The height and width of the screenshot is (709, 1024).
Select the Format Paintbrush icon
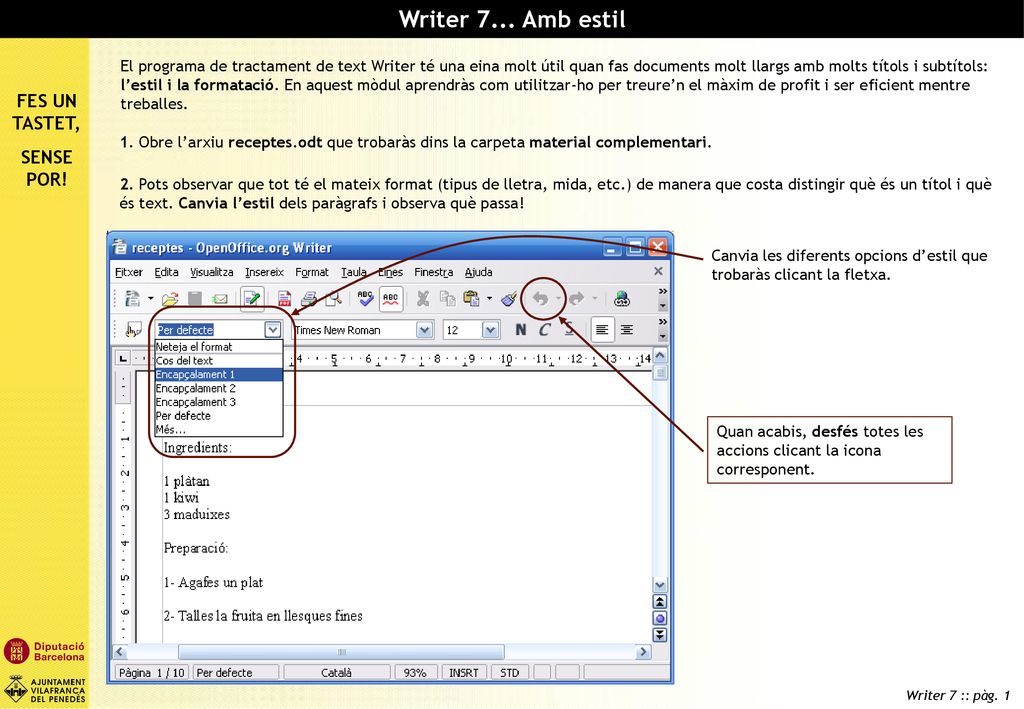(x=509, y=299)
